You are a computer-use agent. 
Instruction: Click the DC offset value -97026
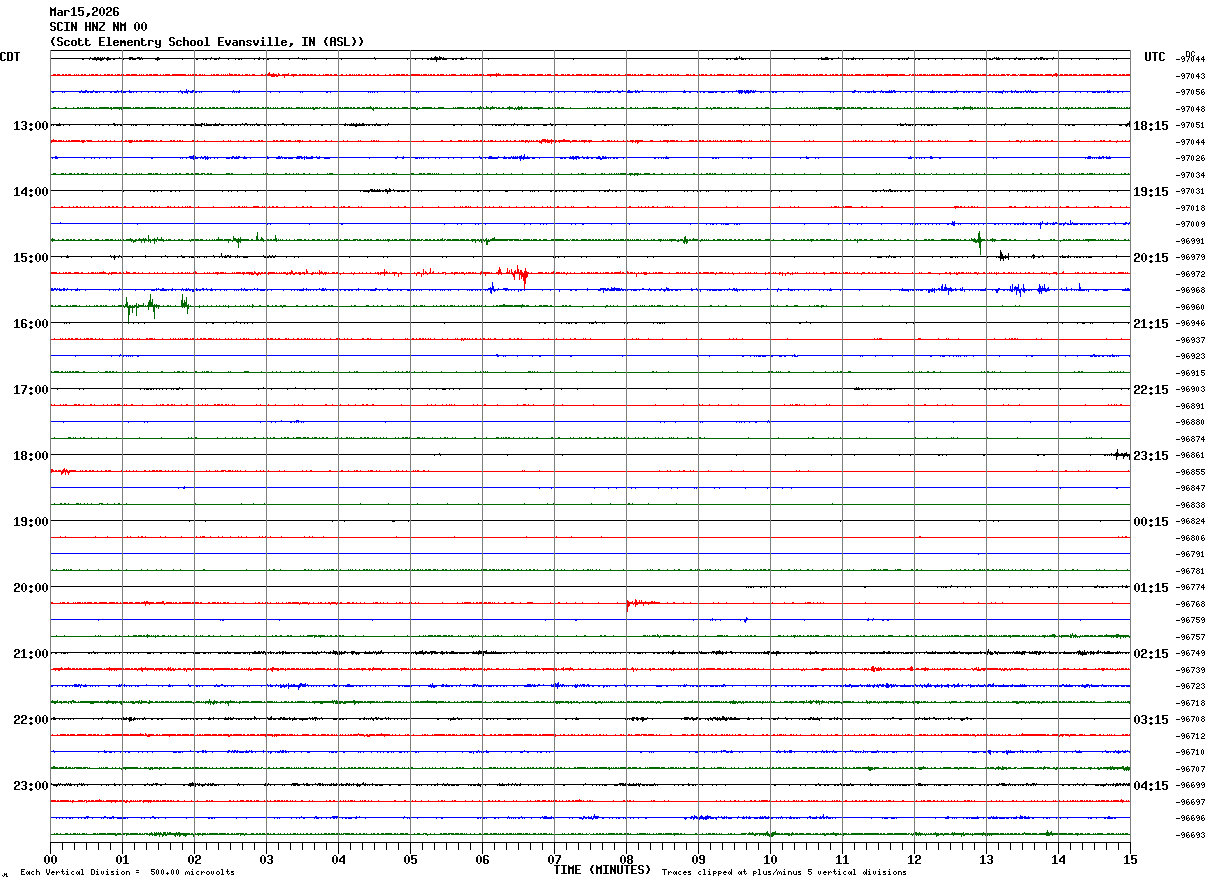[x=1190, y=158]
